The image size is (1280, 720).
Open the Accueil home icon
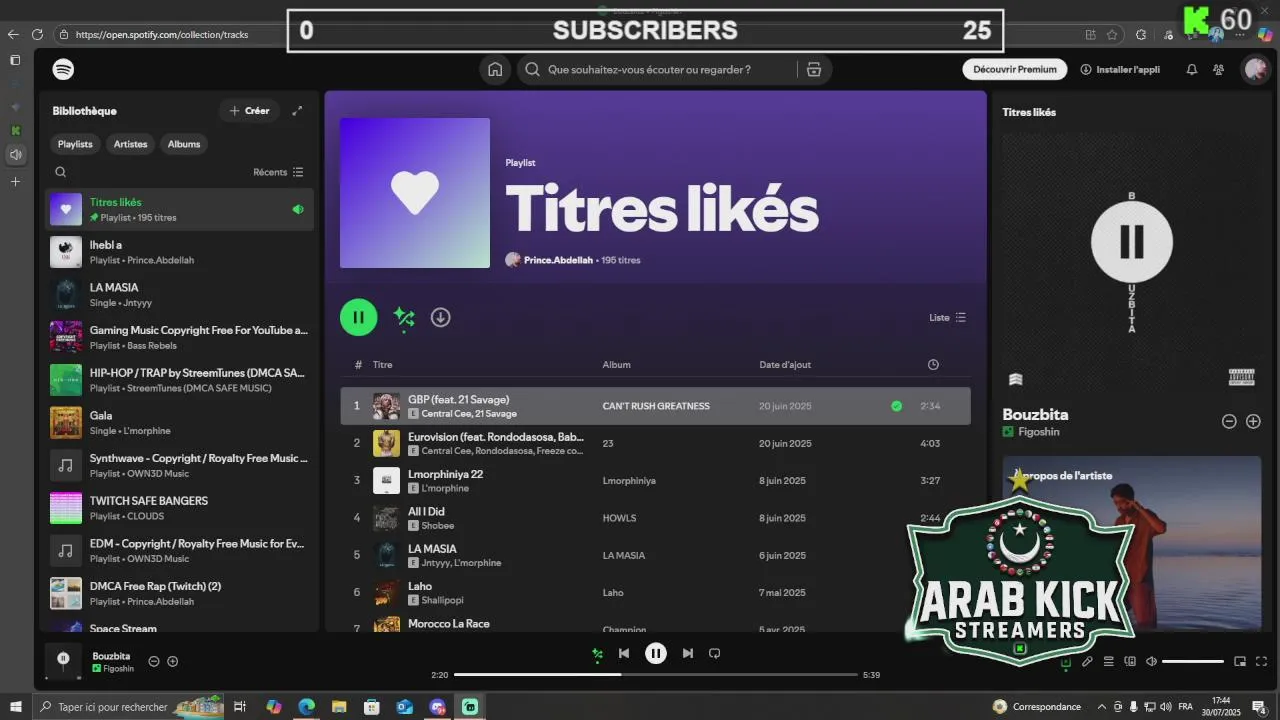coord(495,69)
